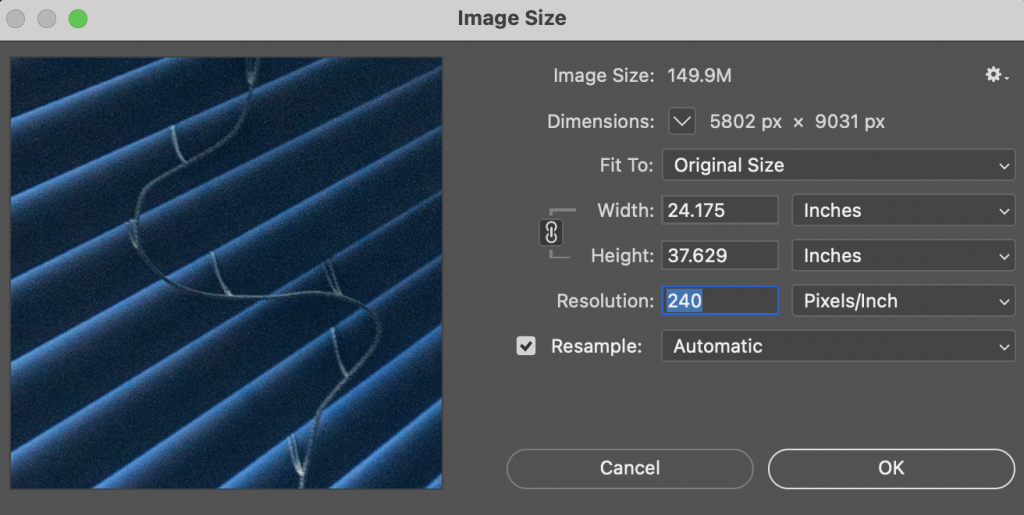Image resolution: width=1024 pixels, height=515 pixels.
Task: Toggle the constrain proportions chain link icon
Action: click(x=551, y=233)
